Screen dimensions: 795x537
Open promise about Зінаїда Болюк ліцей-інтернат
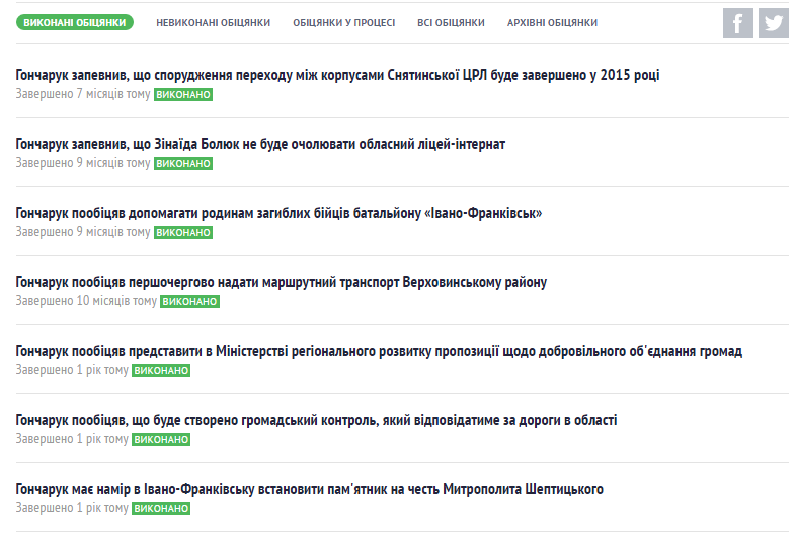pyautogui.click(x=260, y=144)
